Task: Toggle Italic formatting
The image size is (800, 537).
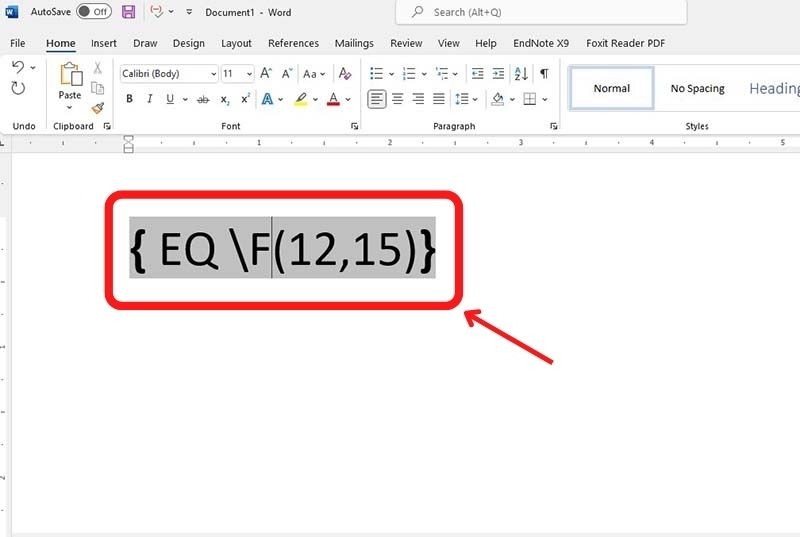Action: pyautogui.click(x=149, y=99)
